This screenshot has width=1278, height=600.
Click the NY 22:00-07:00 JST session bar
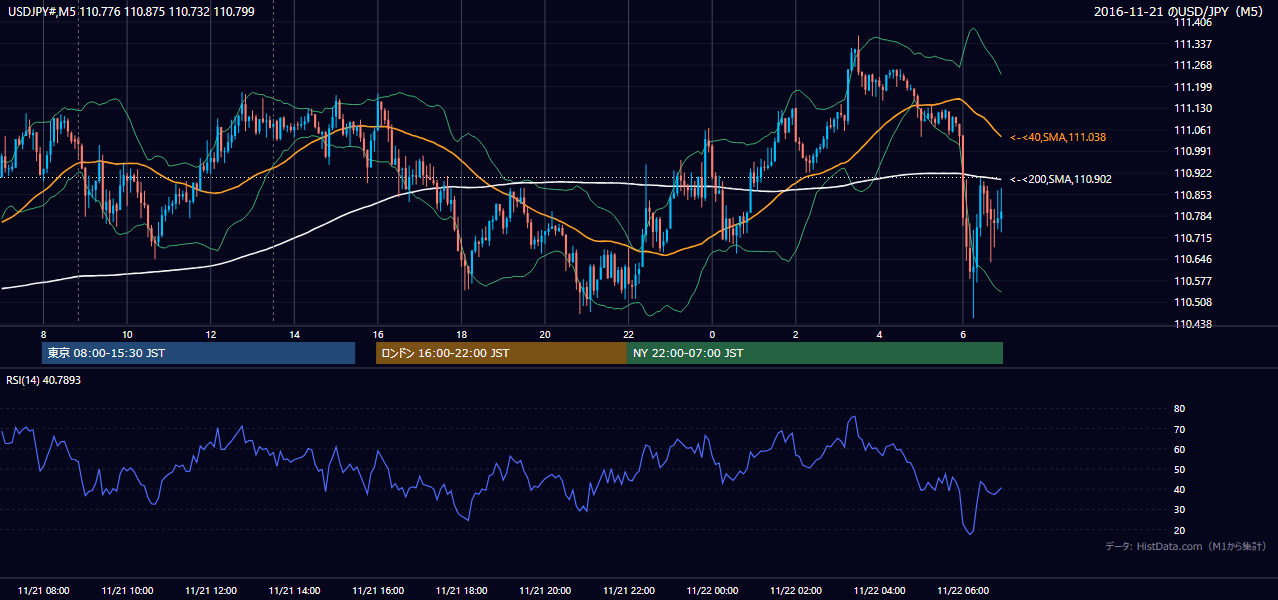tap(815, 353)
